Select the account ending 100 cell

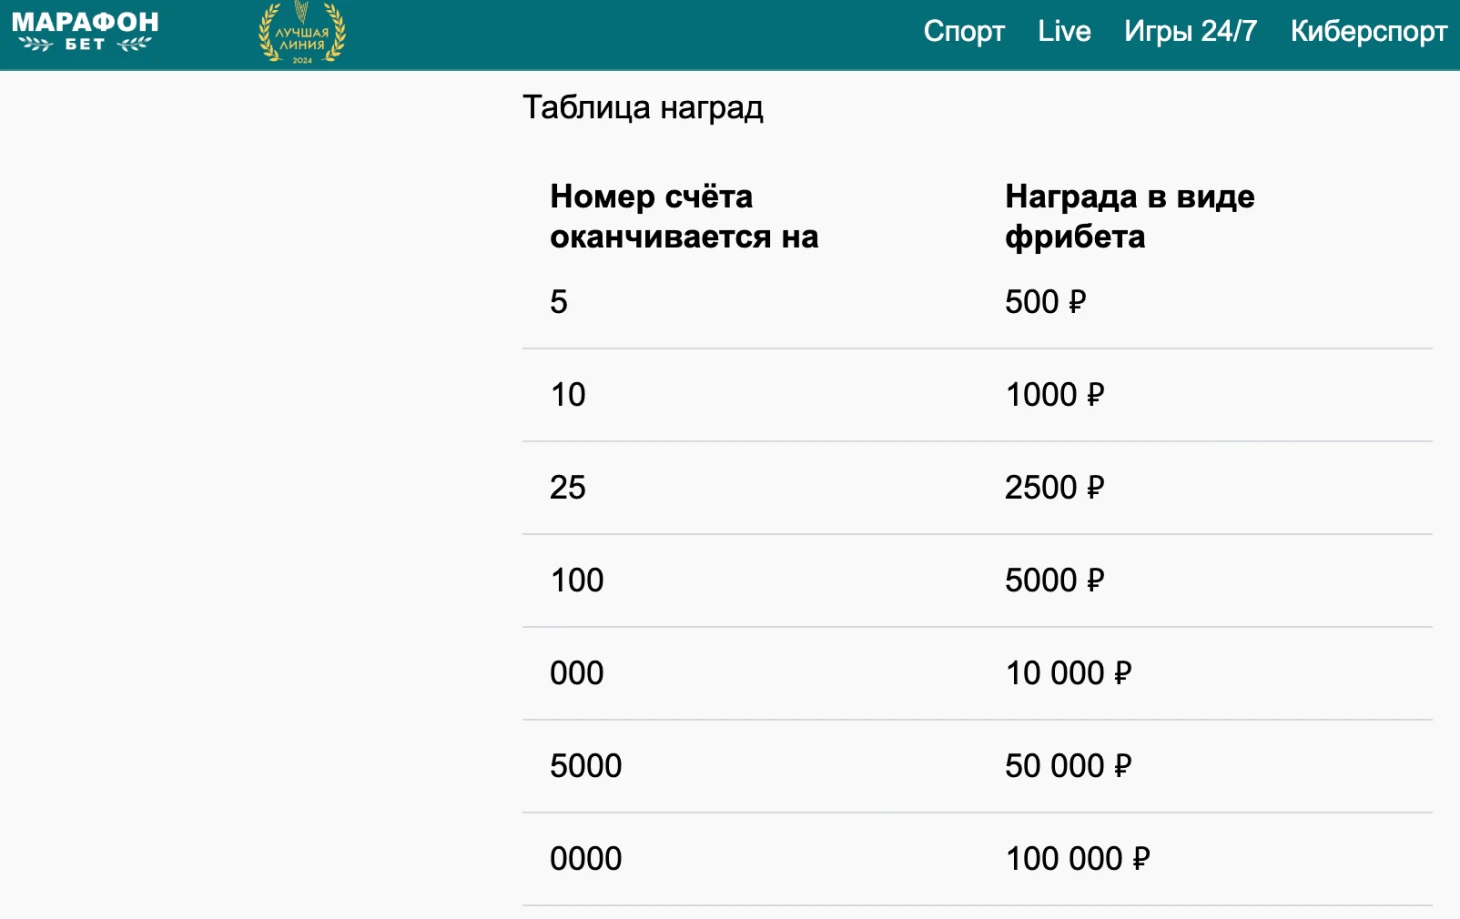tap(577, 581)
